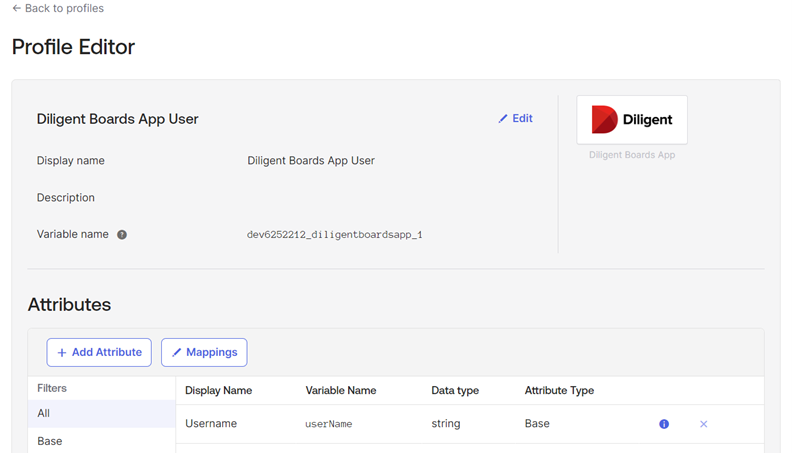Click the Back to profiles arrow link
Screen dimensions: 792x453
pos(58,9)
